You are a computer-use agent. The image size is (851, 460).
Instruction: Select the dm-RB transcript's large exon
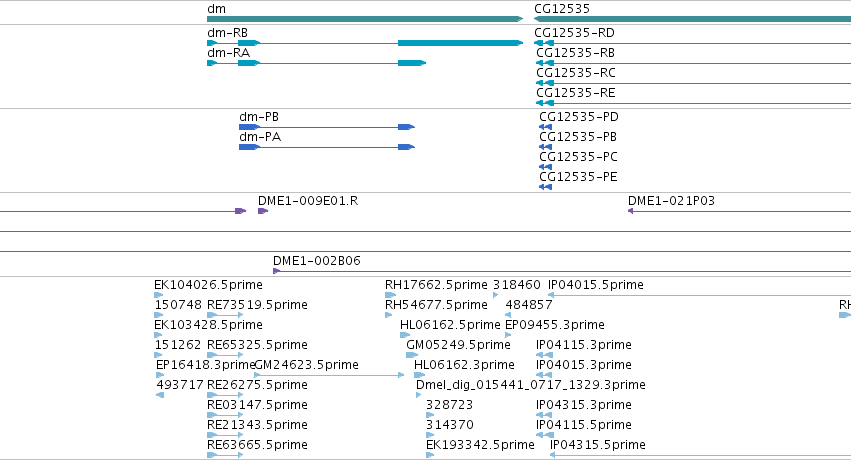(x=460, y=43)
